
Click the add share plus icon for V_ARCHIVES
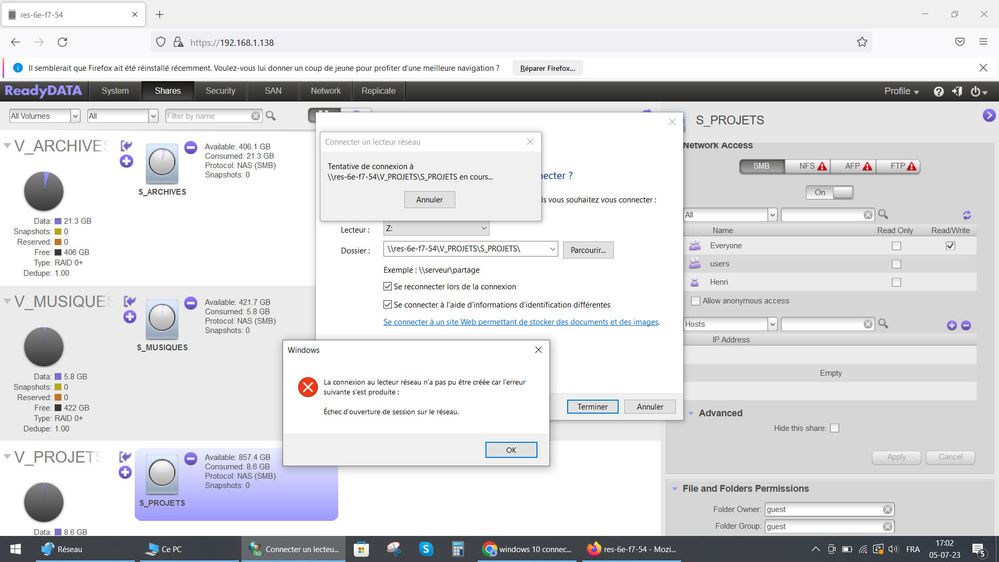(x=126, y=161)
